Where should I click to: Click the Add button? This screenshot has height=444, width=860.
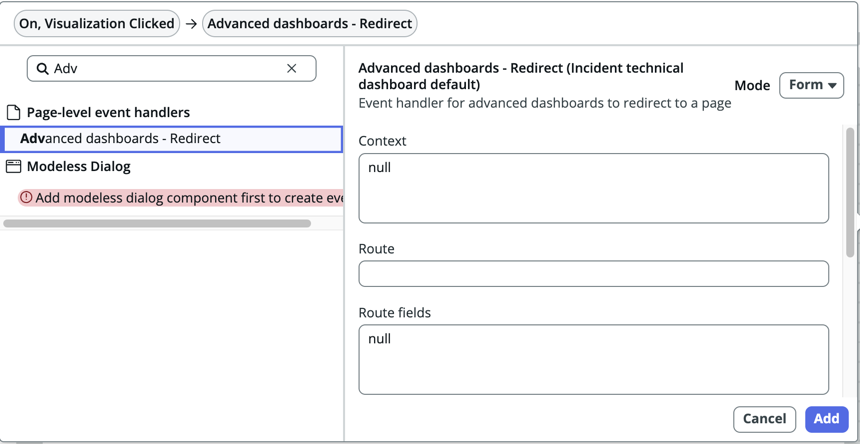826,419
